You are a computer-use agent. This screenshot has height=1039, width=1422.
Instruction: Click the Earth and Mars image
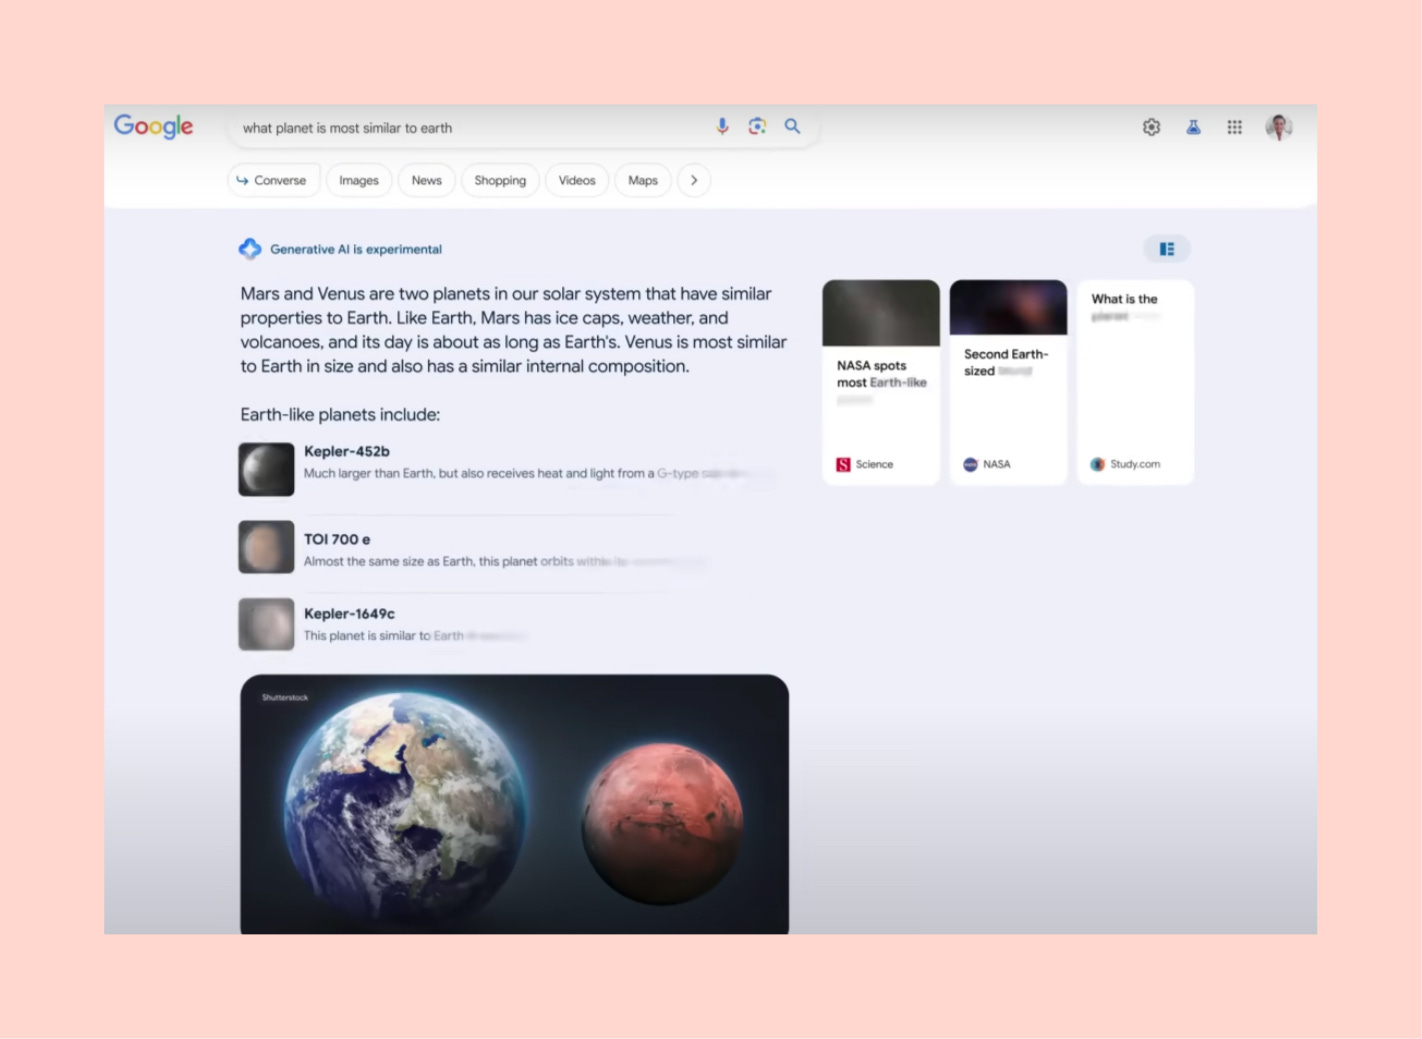click(x=514, y=804)
